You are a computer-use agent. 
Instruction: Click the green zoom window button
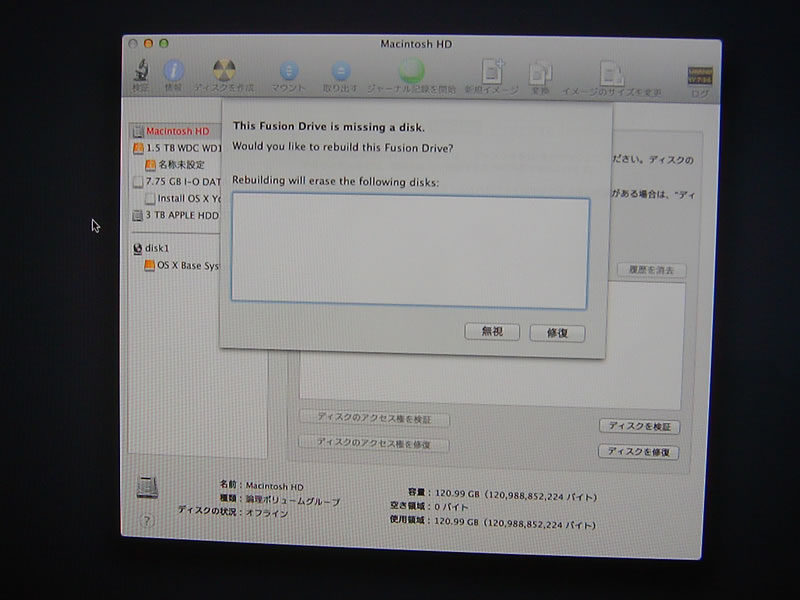tap(164, 43)
